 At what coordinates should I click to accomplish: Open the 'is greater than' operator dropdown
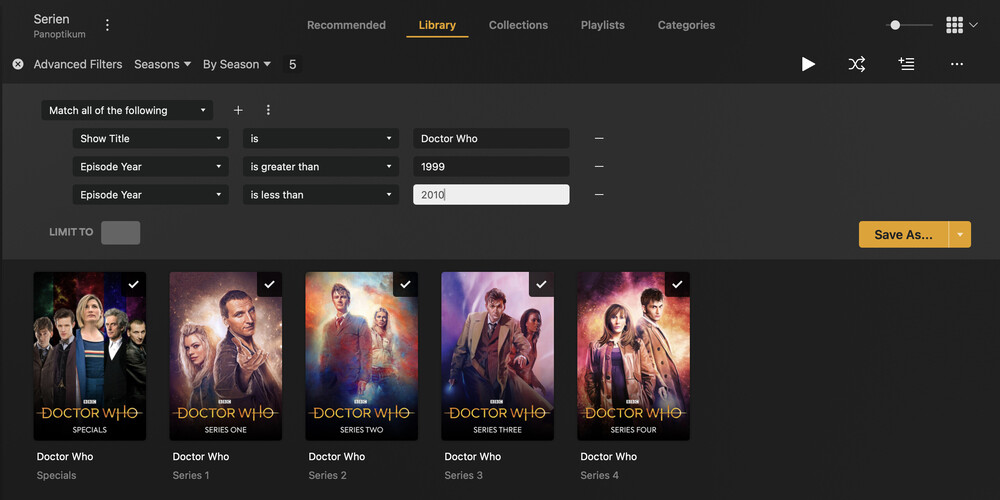point(321,166)
